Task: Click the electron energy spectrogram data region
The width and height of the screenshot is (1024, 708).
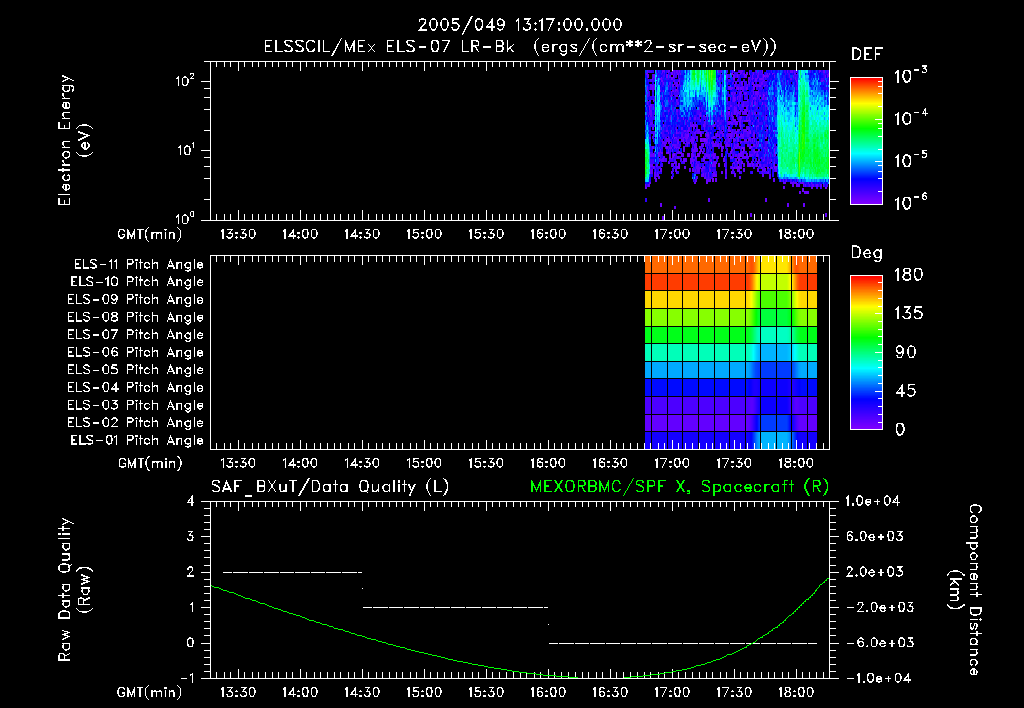Action: pos(737,131)
